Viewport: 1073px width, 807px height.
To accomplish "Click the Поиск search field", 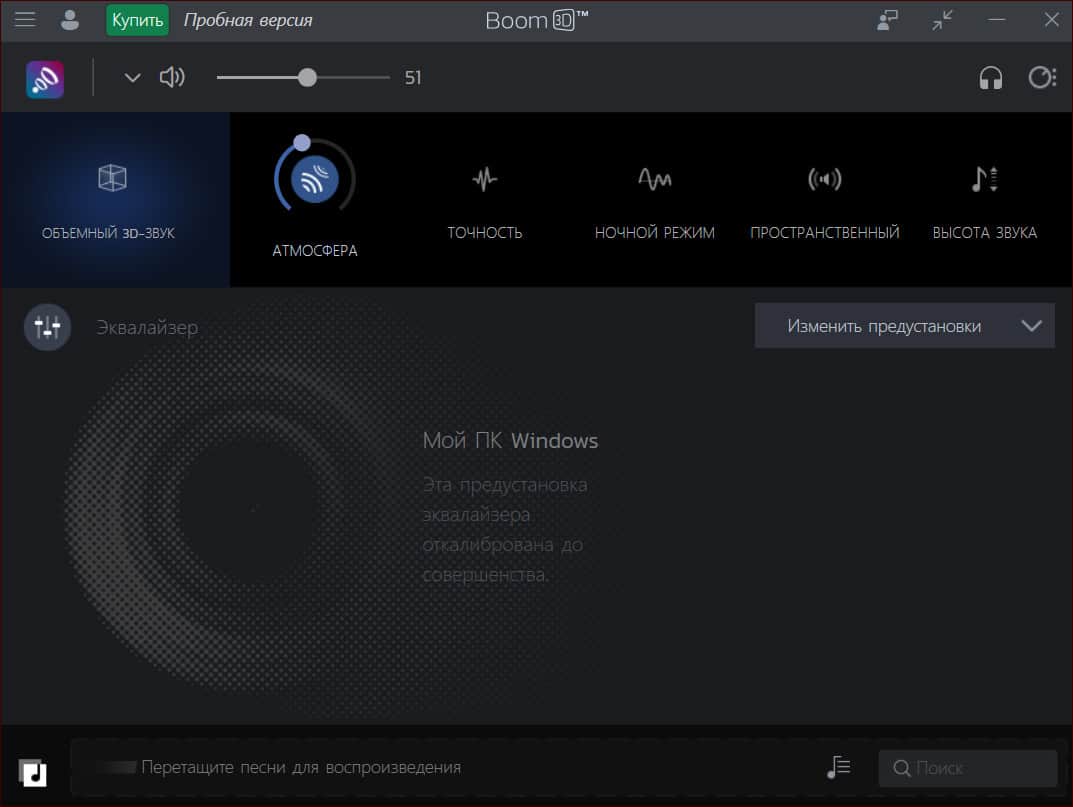I will pos(968,768).
